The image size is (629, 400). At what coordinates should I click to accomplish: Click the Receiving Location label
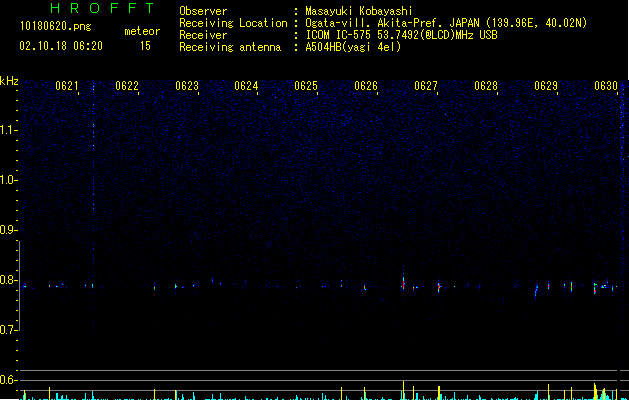[x=233, y=23]
